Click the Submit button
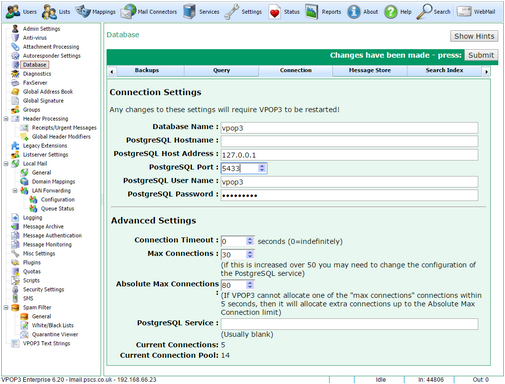This screenshot has height=384, width=505. click(x=481, y=55)
